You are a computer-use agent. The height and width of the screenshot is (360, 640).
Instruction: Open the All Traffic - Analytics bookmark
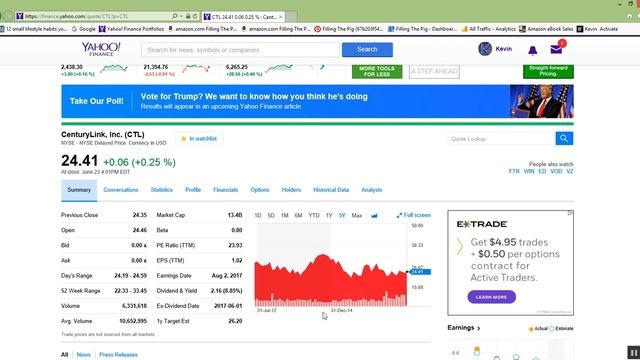(489, 29)
